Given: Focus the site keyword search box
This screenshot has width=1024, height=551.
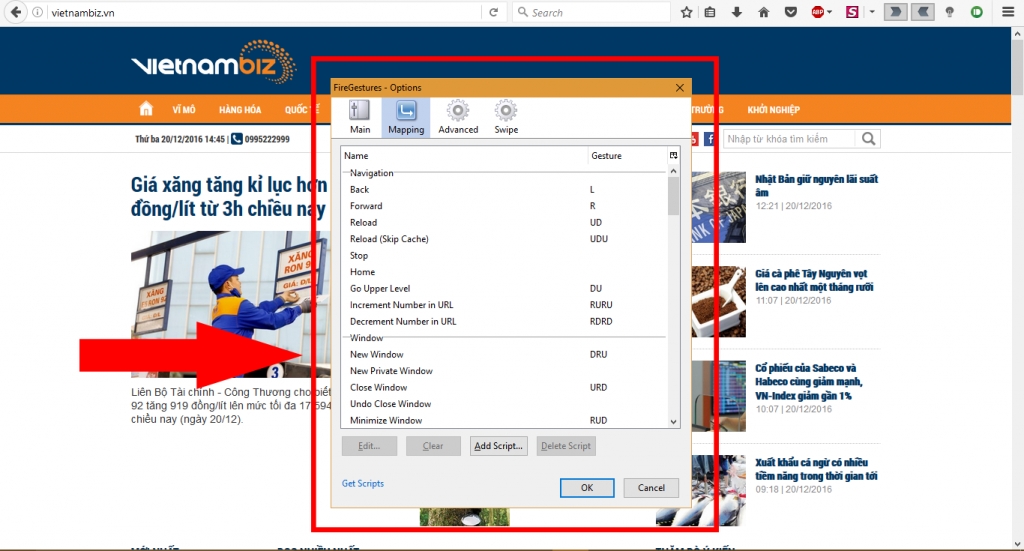Looking at the screenshot, I should point(789,139).
